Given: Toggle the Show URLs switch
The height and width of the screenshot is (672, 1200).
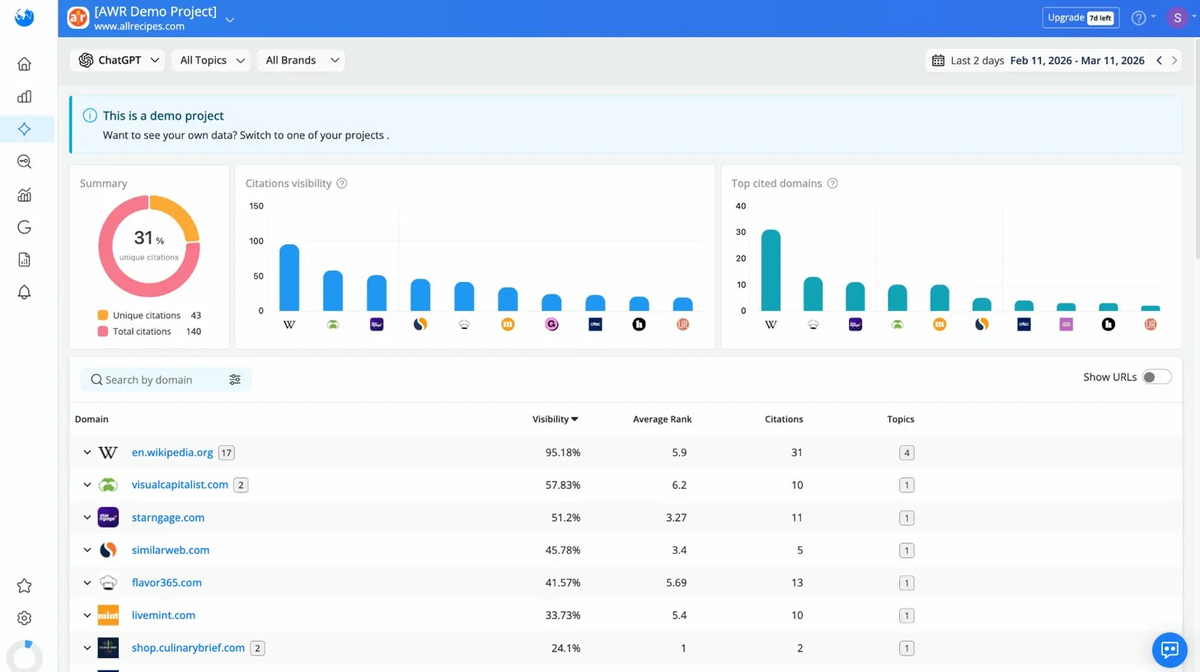Looking at the screenshot, I should (x=1157, y=377).
